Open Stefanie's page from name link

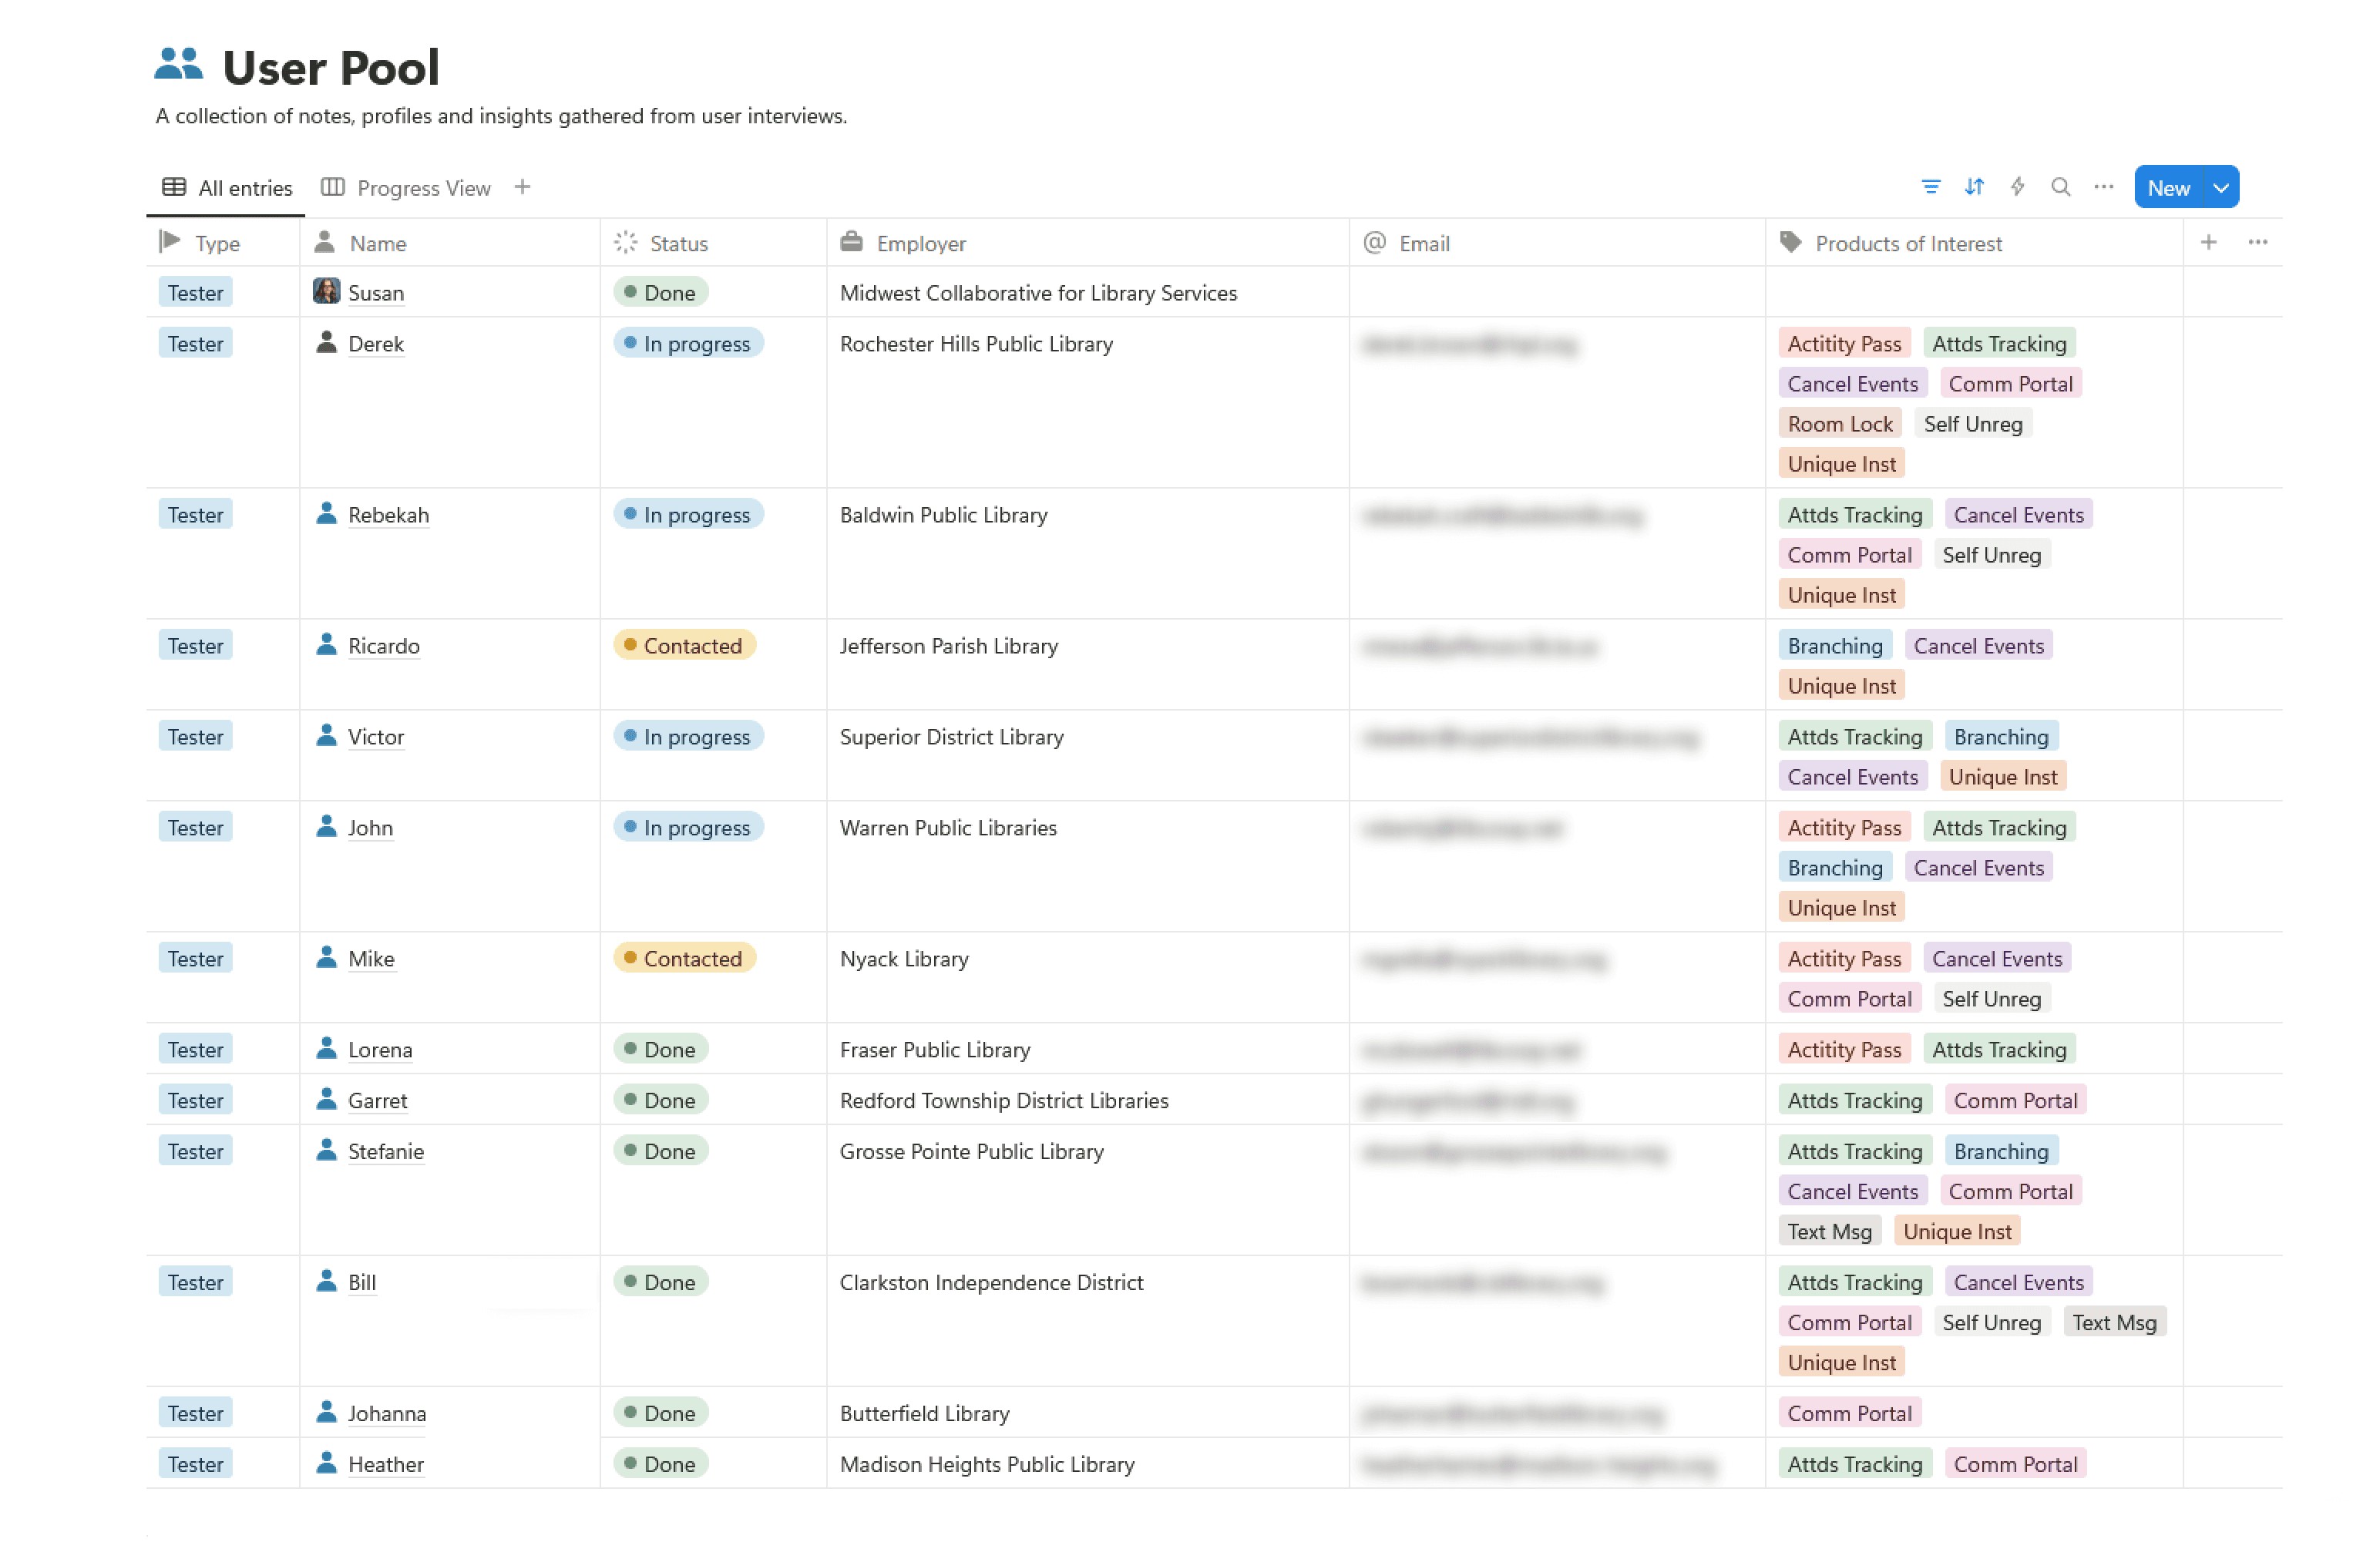(x=386, y=1151)
